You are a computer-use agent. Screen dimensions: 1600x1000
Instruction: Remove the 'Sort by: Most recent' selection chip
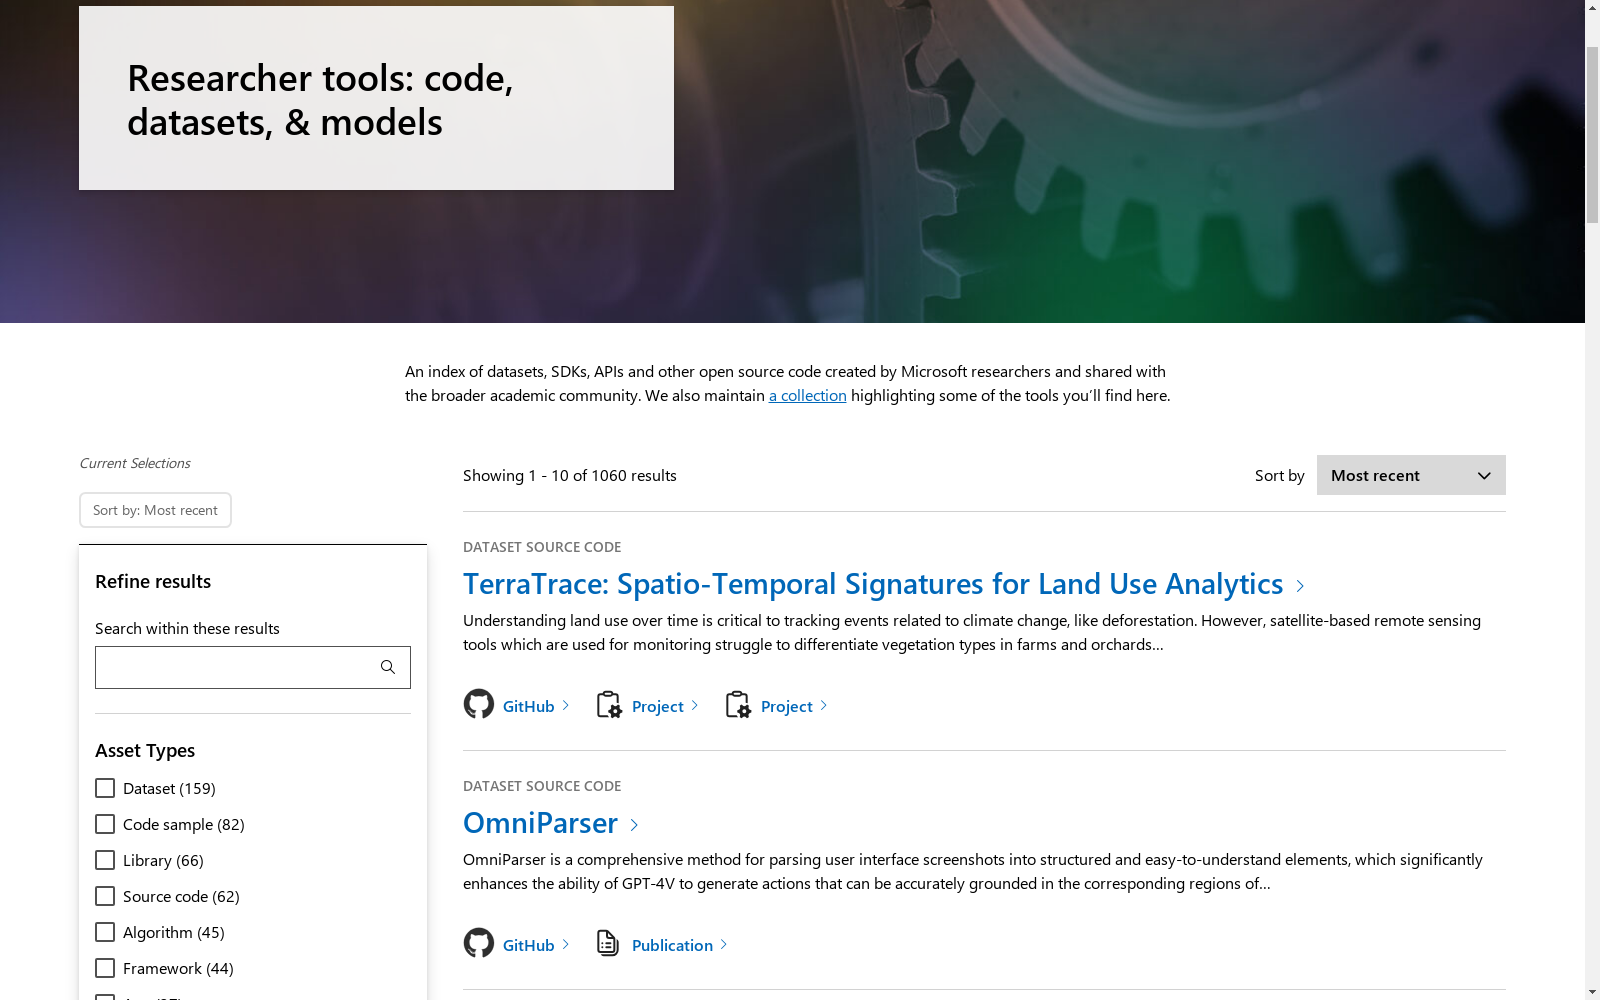(x=155, y=510)
